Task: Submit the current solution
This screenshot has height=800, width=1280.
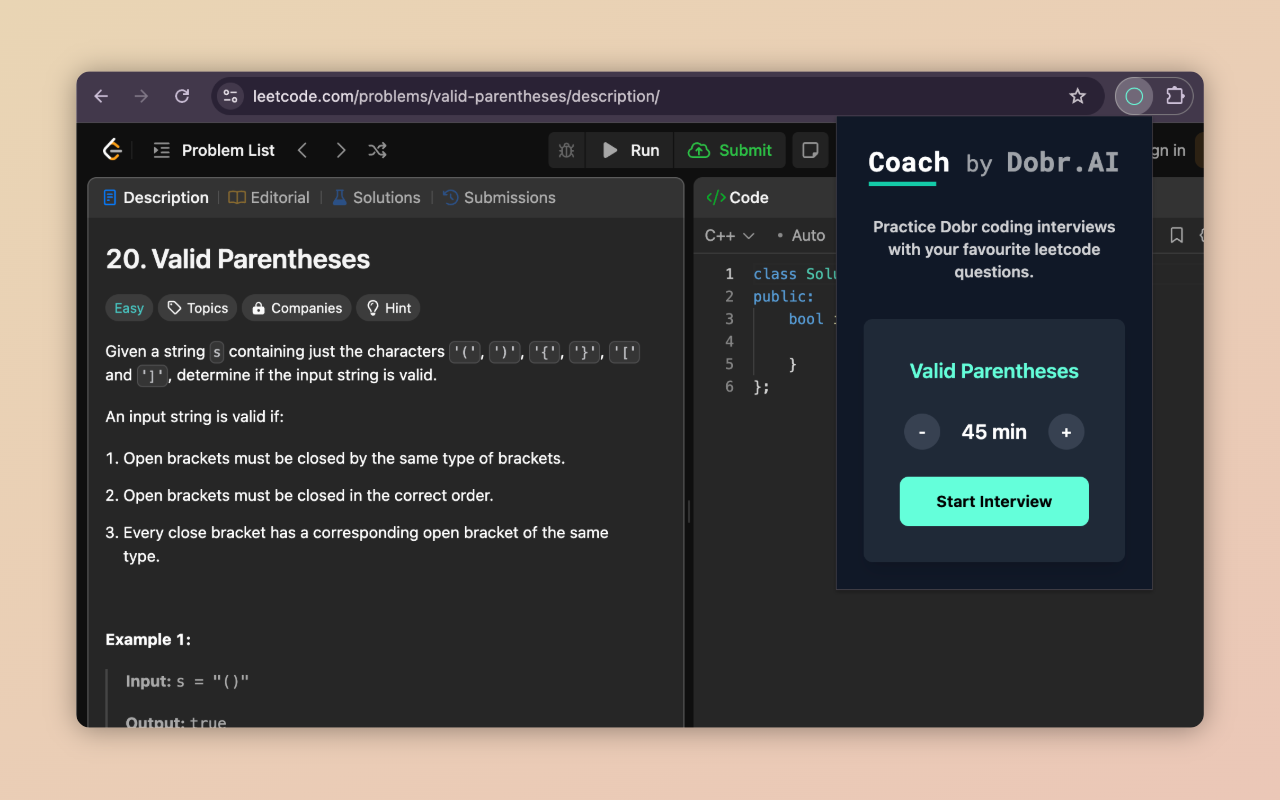Action: tap(730, 150)
